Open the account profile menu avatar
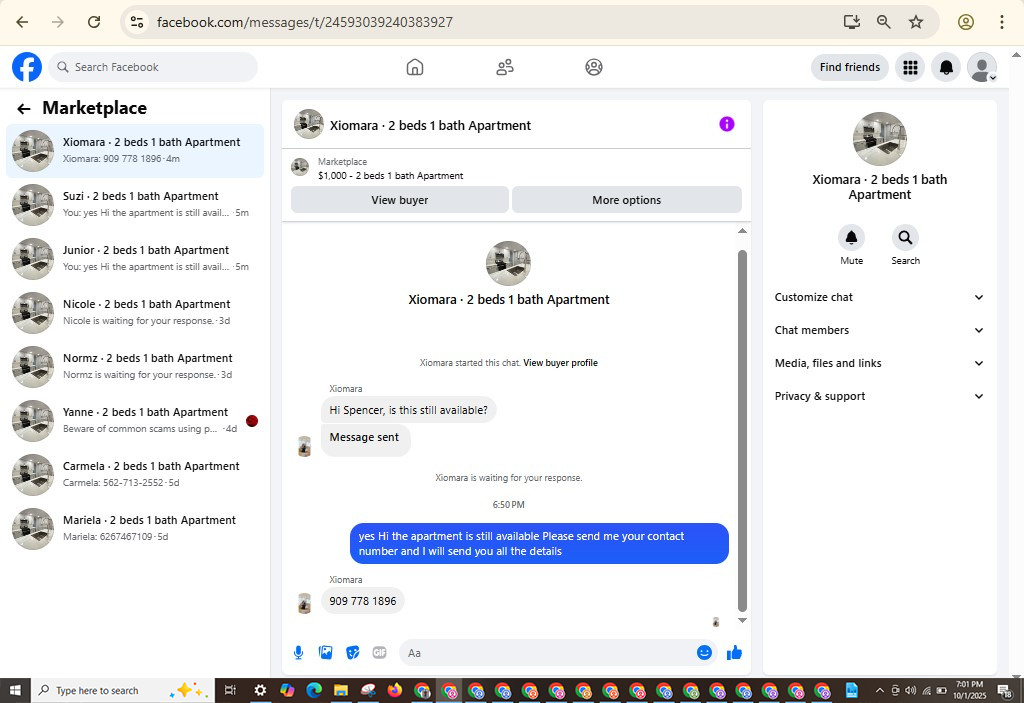The width and height of the screenshot is (1024, 703). tap(982, 67)
